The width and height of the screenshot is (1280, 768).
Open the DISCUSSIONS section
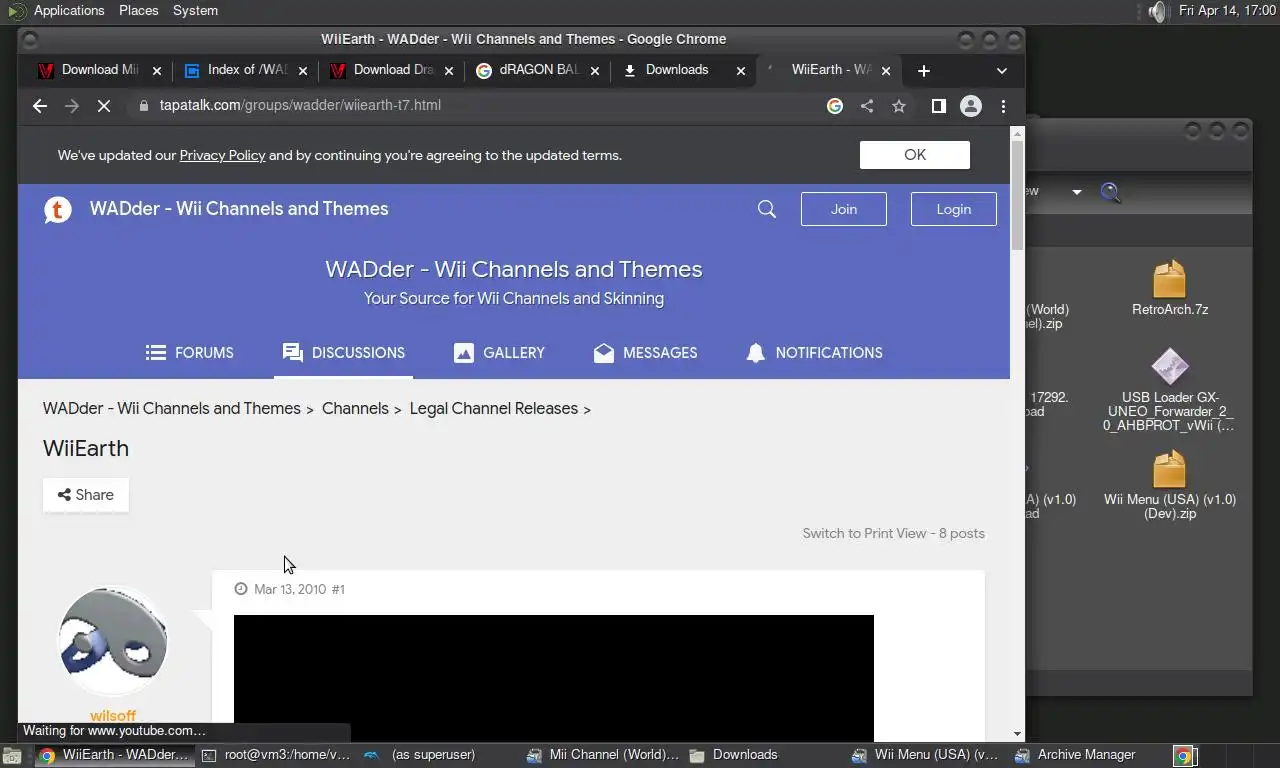pos(343,353)
